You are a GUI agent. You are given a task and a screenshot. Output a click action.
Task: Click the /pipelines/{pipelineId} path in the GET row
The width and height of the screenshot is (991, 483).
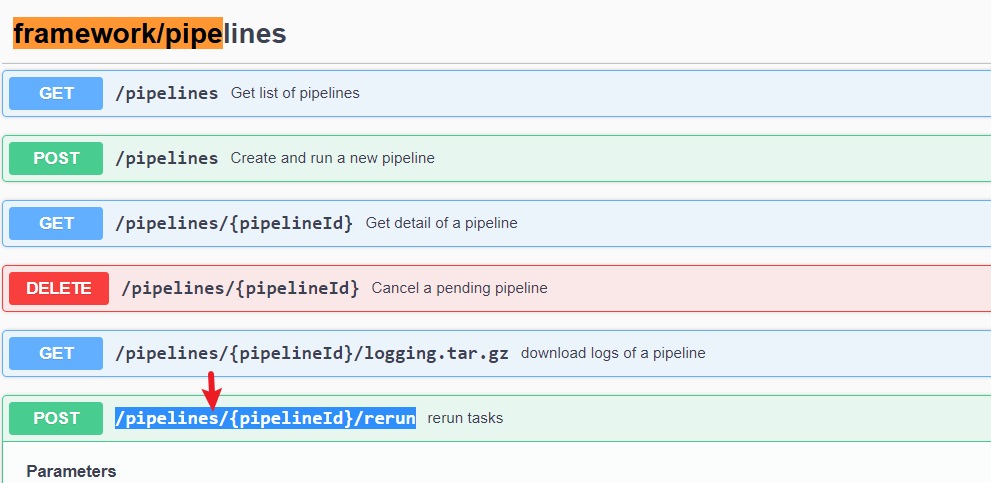(x=234, y=223)
